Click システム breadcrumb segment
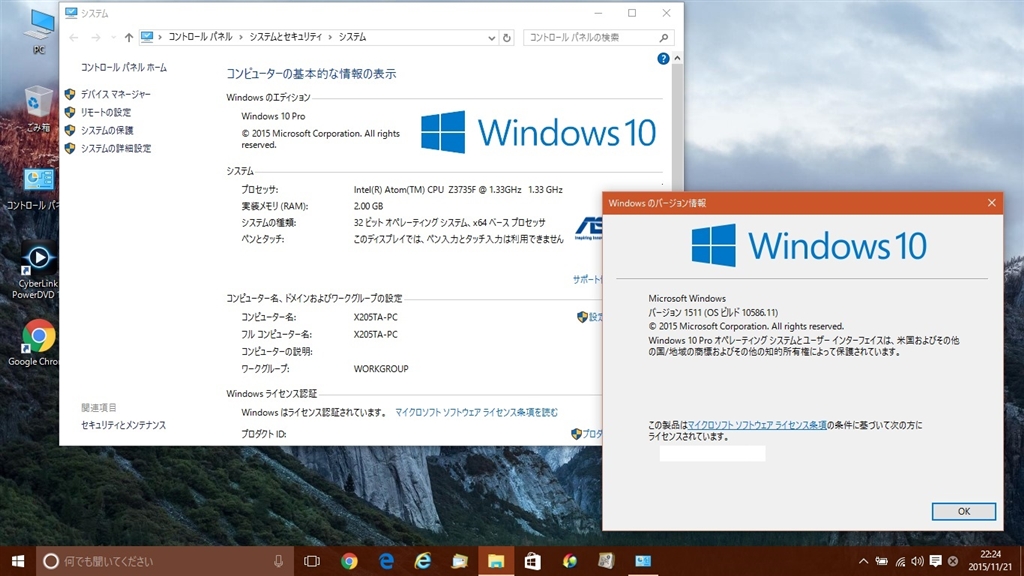The image size is (1024, 576). [352, 37]
